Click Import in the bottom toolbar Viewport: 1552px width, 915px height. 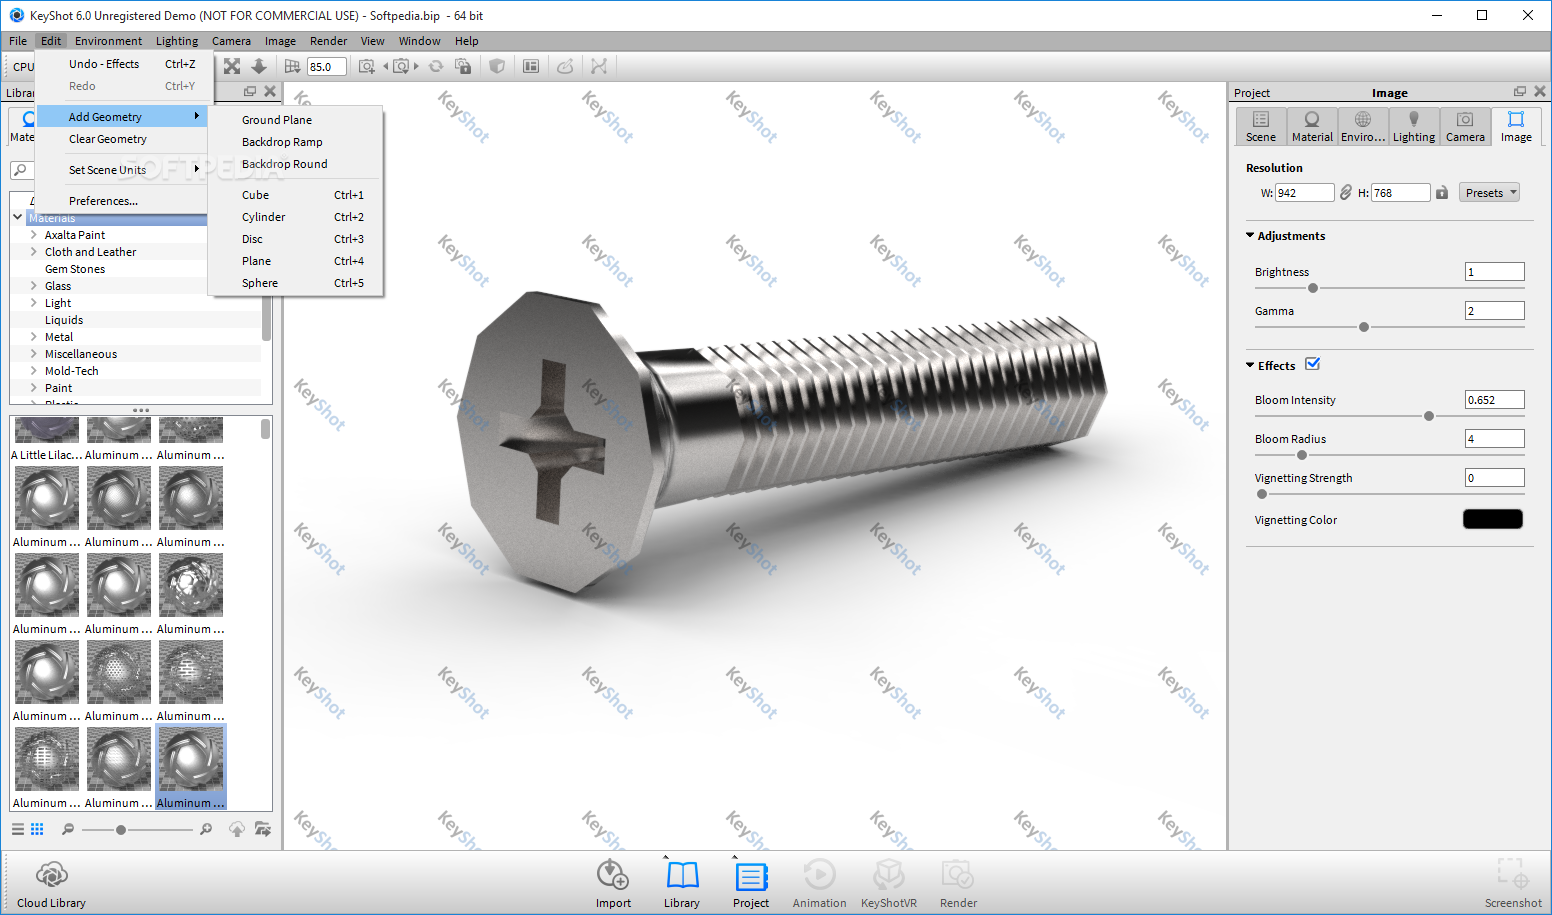pyautogui.click(x=613, y=884)
